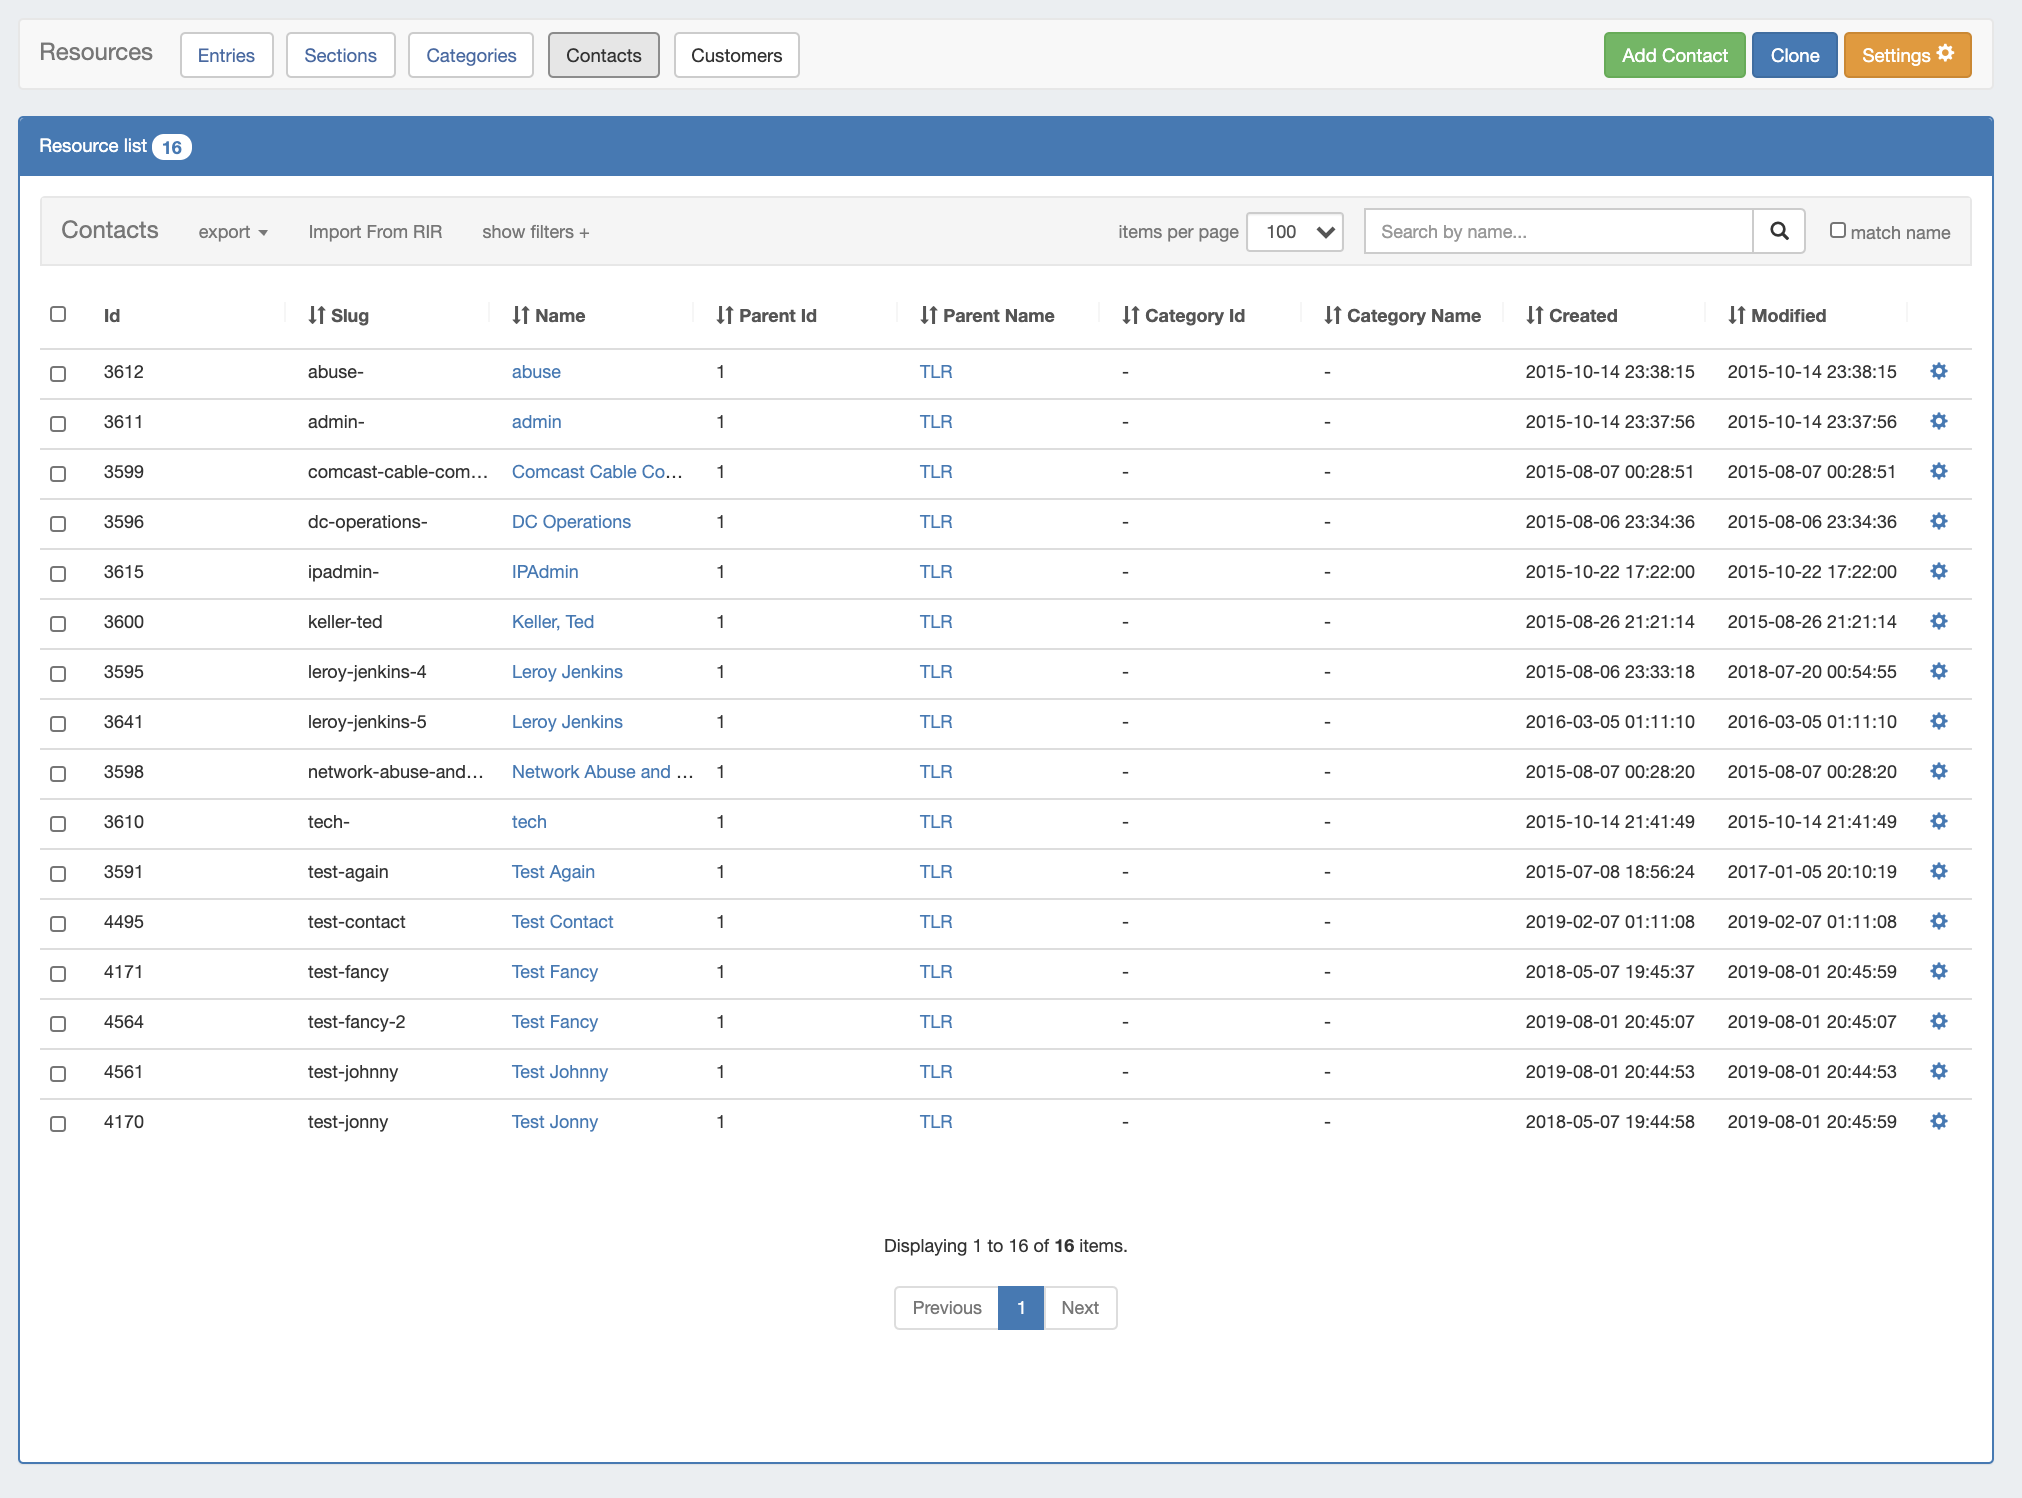Expand show filters section
Screen dimensions: 2022x1498
pyautogui.click(x=535, y=232)
